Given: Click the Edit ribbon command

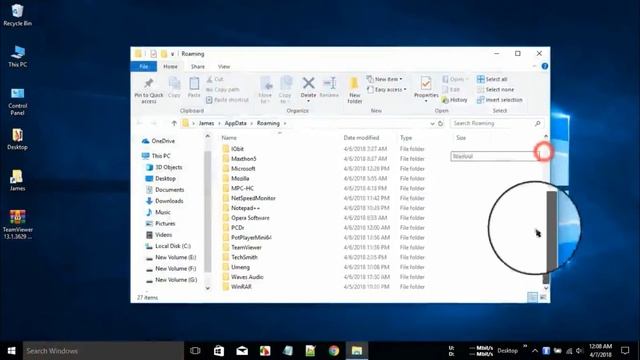Looking at the screenshot, I should click(x=451, y=89).
